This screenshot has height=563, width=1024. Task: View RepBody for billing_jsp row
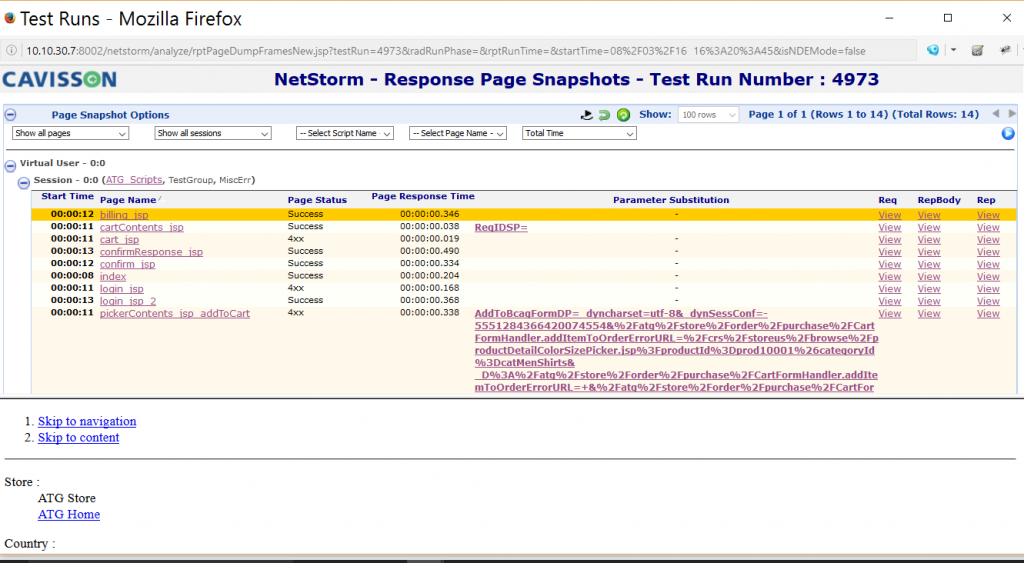(x=929, y=215)
